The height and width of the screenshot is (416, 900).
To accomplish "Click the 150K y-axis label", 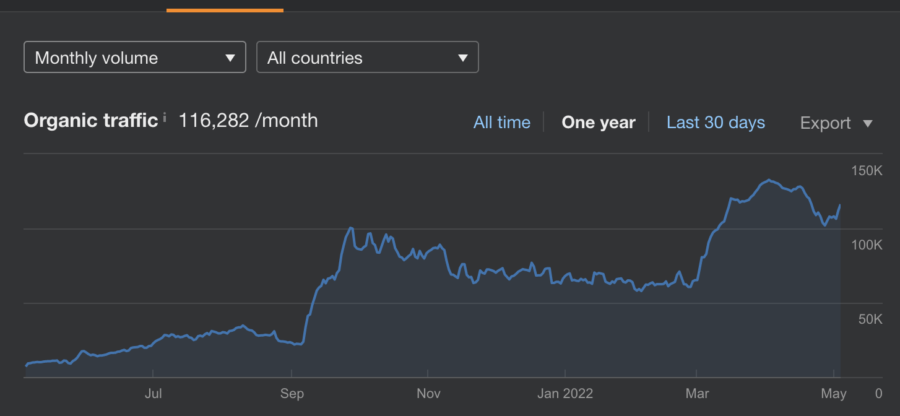I will pyautogui.click(x=866, y=171).
